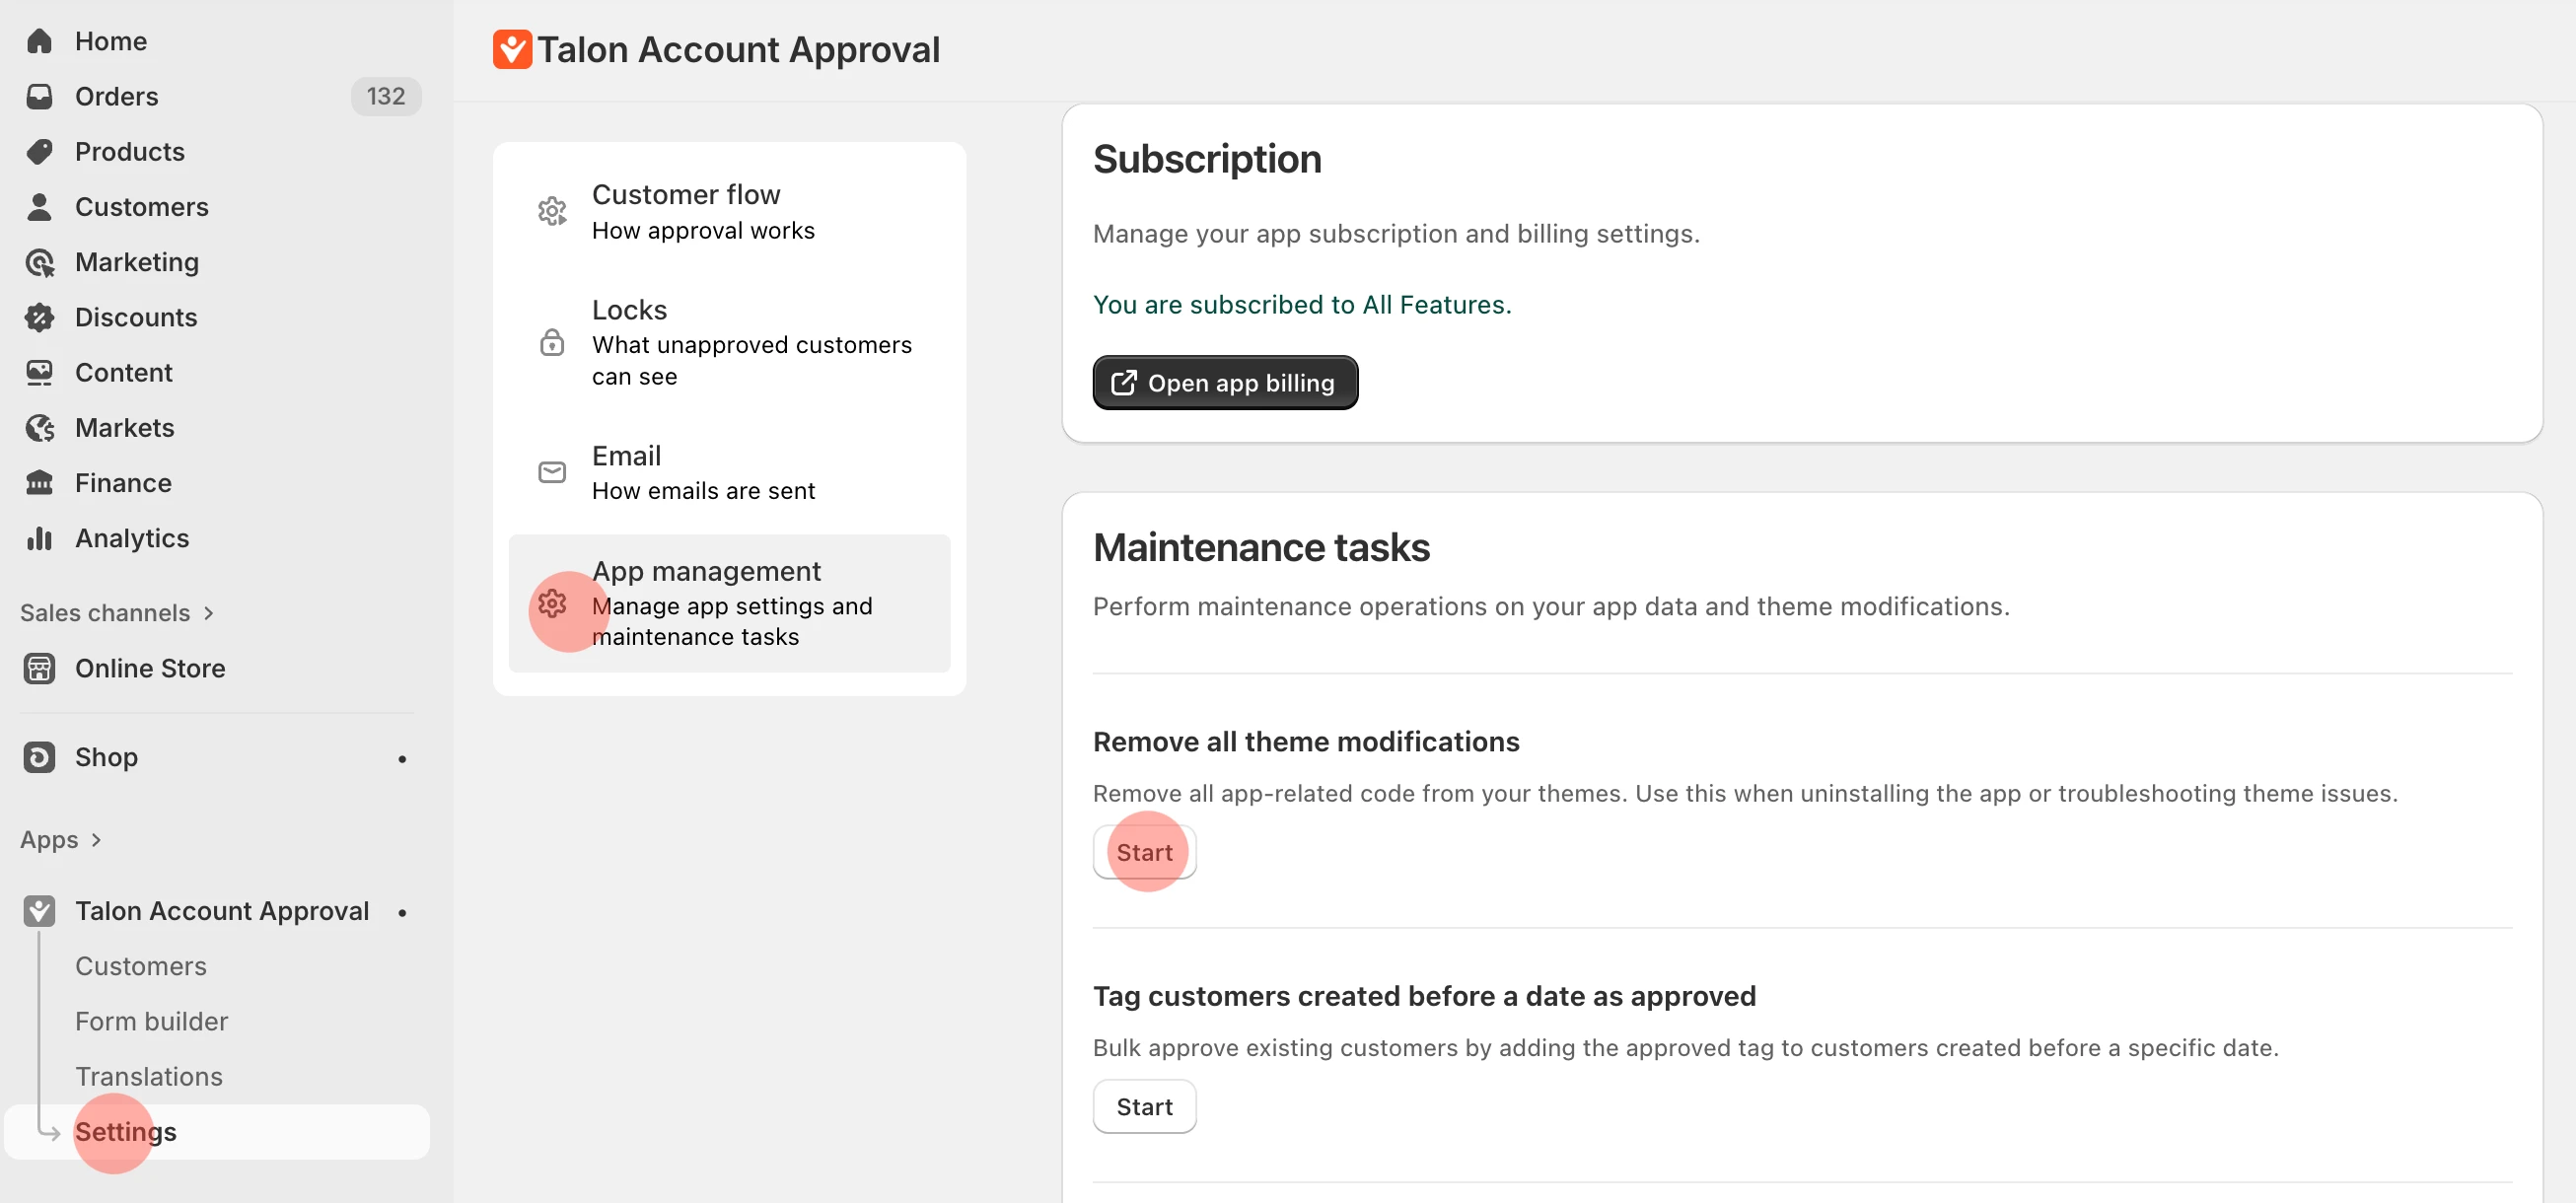Image resolution: width=2576 pixels, height=1203 pixels.
Task: Click the gear icon for App management
Action: coord(551,604)
